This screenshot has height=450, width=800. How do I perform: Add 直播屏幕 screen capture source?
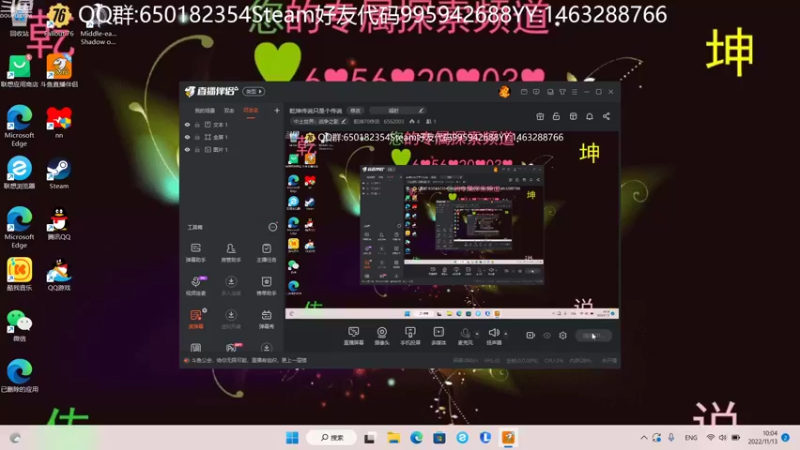[x=354, y=336]
